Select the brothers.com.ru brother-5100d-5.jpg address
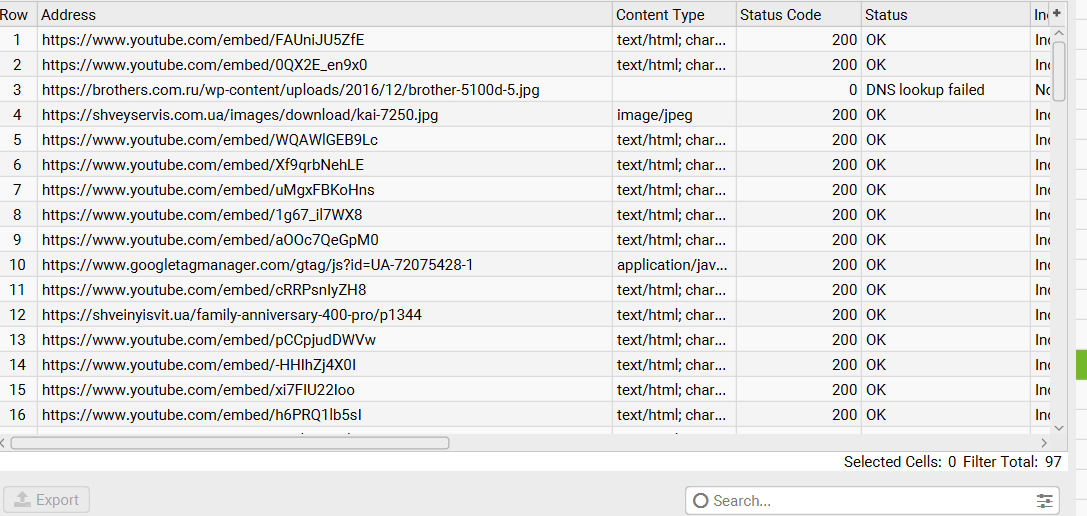Viewport: 1087px width, 516px height. coord(290,90)
